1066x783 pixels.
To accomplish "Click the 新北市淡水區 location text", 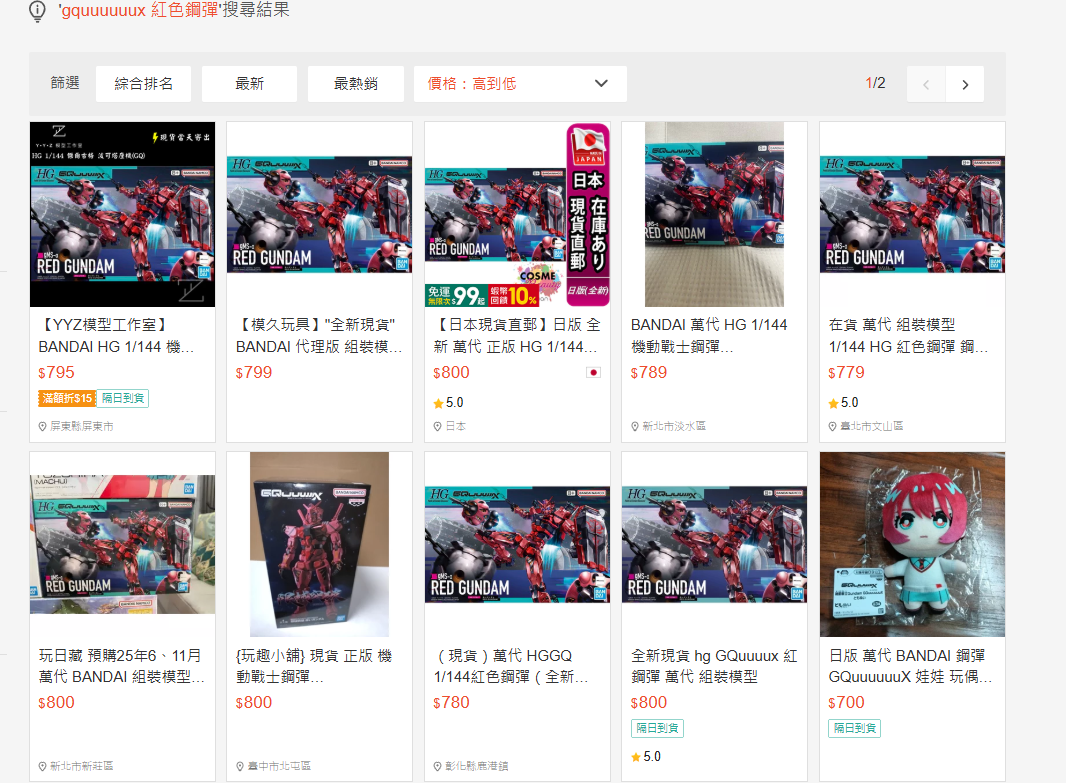I will pos(674,426).
